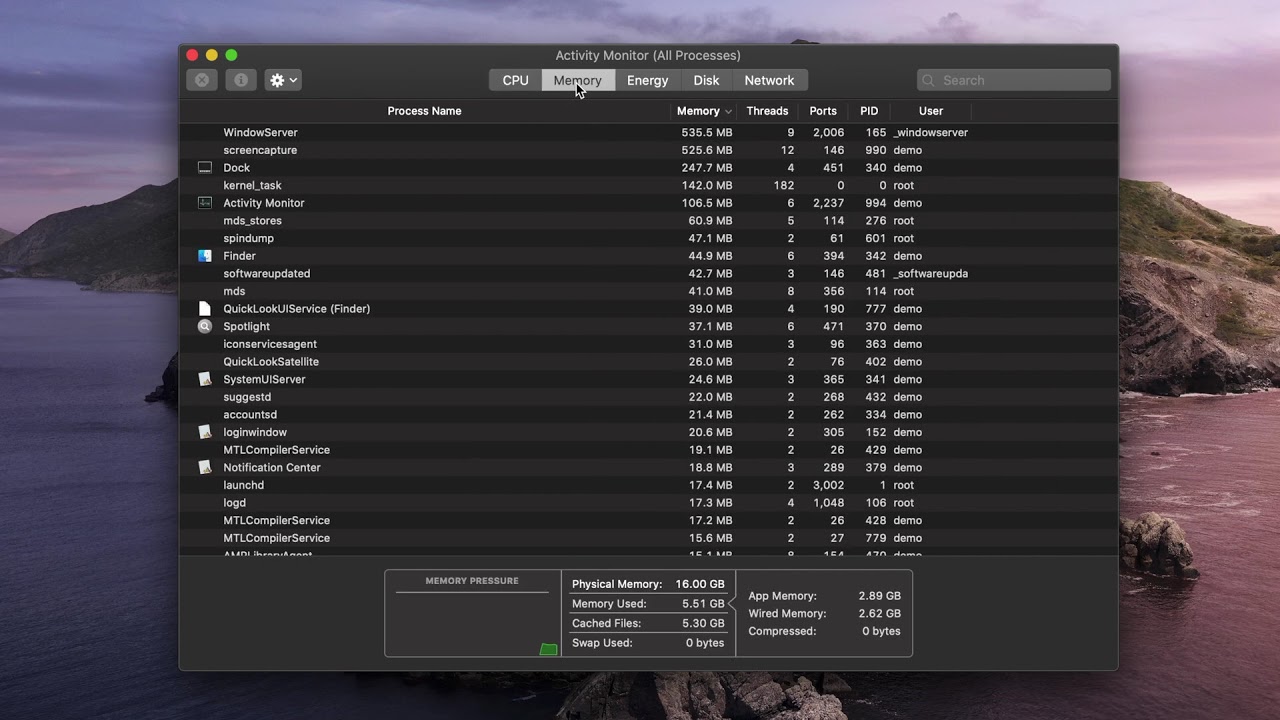1280x720 pixels.
Task: Sort by the Threads column header
Action: pyautogui.click(x=767, y=111)
